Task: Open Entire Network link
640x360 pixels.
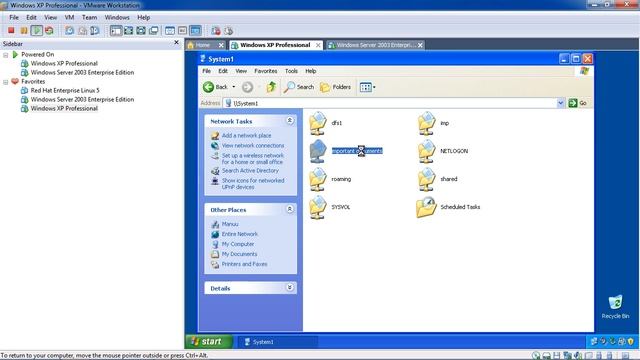Action: (240, 234)
